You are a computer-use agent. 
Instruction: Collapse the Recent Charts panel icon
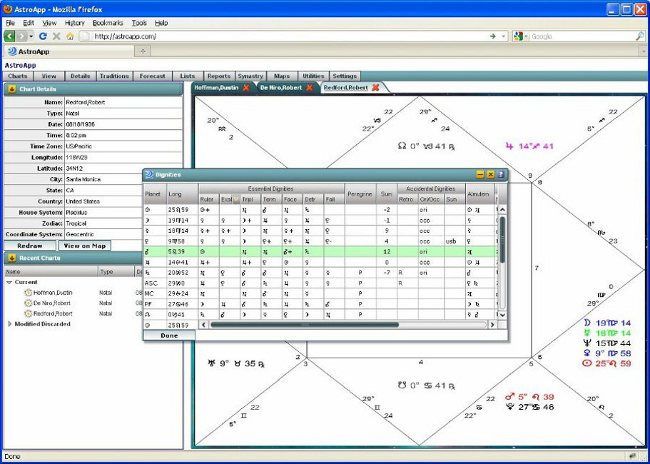pos(10,258)
